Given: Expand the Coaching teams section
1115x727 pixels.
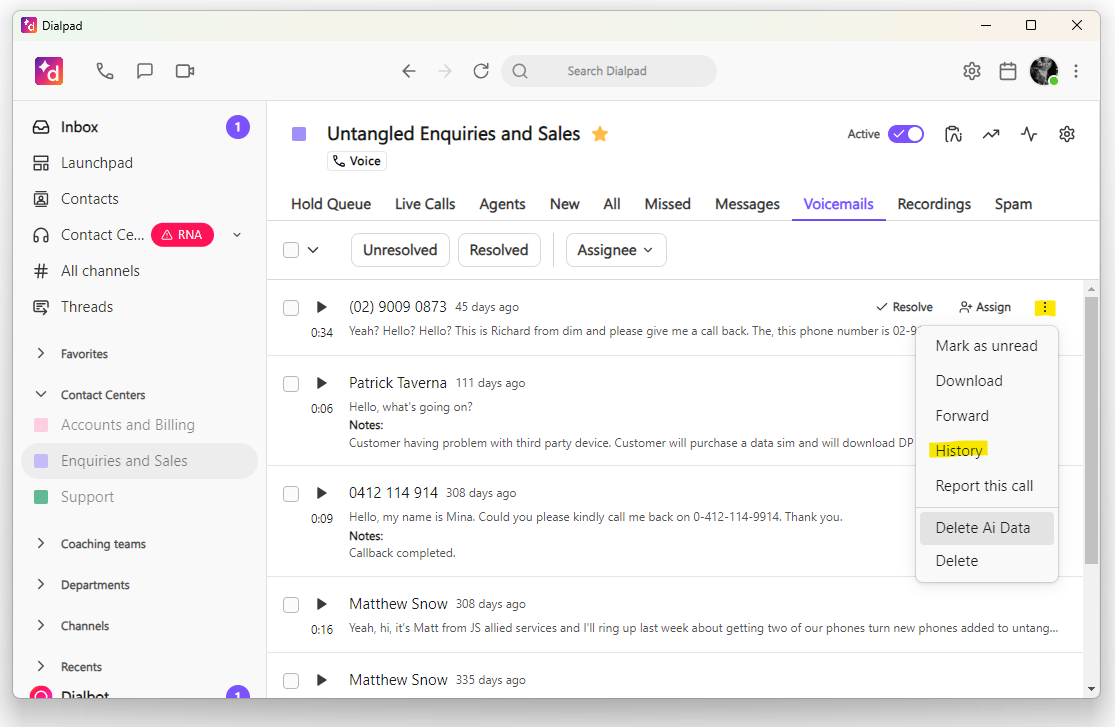Looking at the screenshot, I should pyautogui.click(x=41, y=543).
